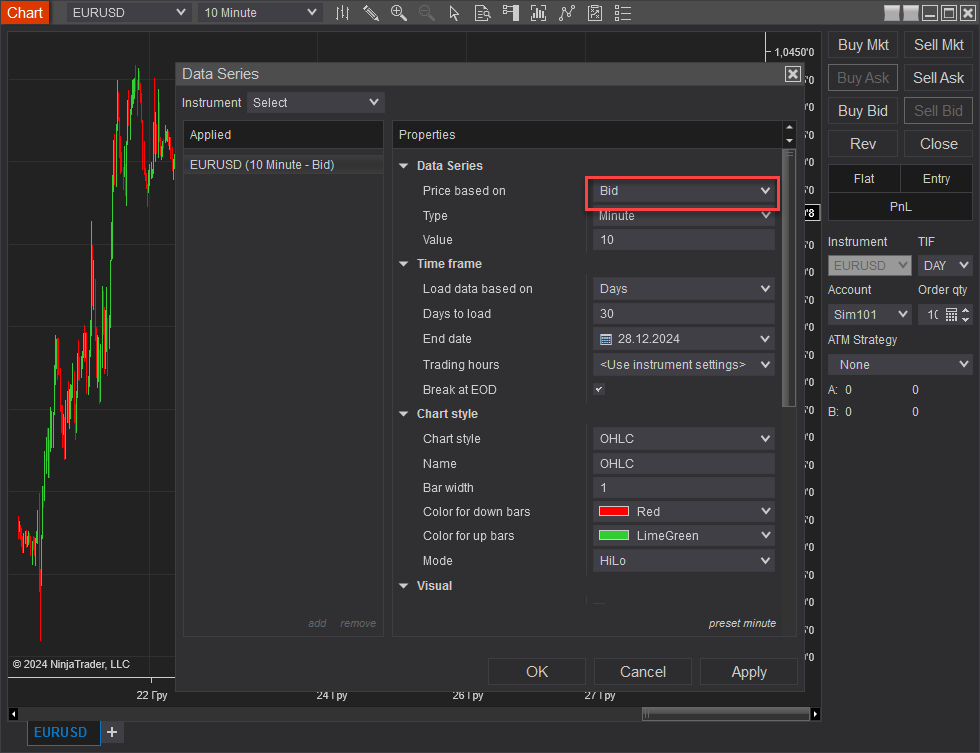Viewport: 980px width, 753px height.
Task: Open the bar type chart style icon
Action: pyautogui.click(x=343, y=13)
